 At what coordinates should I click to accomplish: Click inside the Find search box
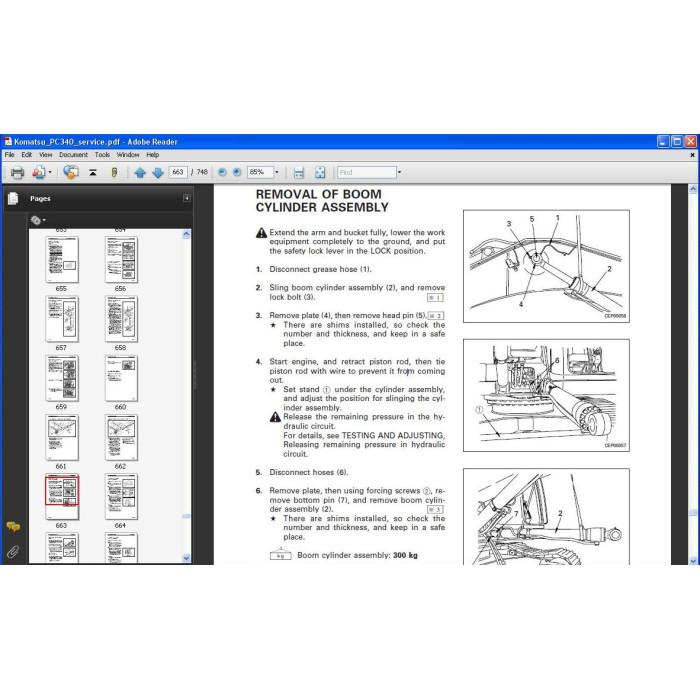coord(367,172)
